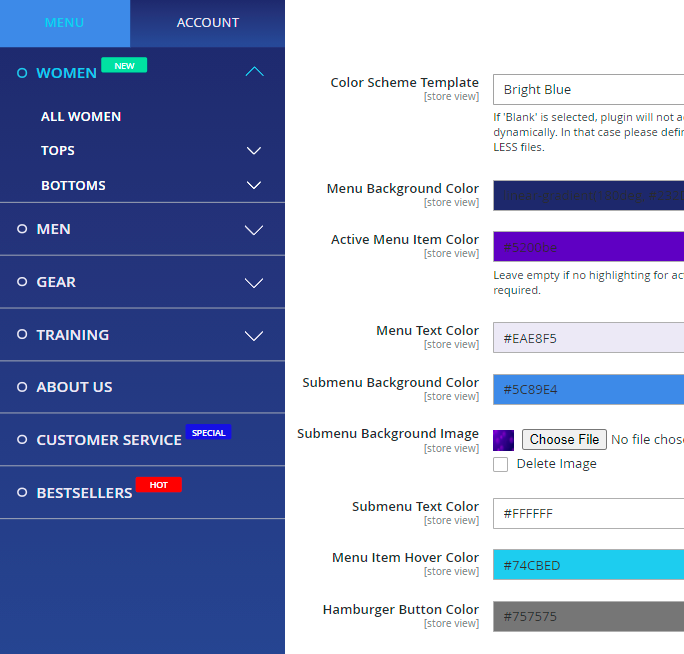This screenshot has height=654, width=684.
Task: Select the Menu tab
Action: [65, 23]
